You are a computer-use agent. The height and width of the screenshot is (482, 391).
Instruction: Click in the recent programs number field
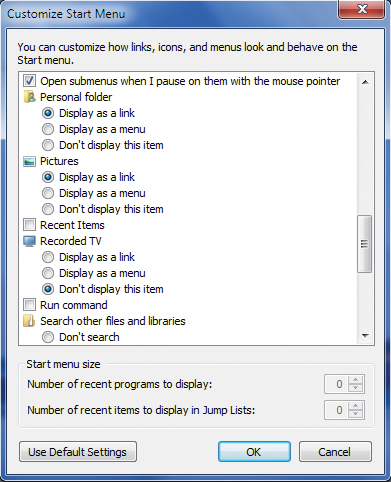[337, 384]
